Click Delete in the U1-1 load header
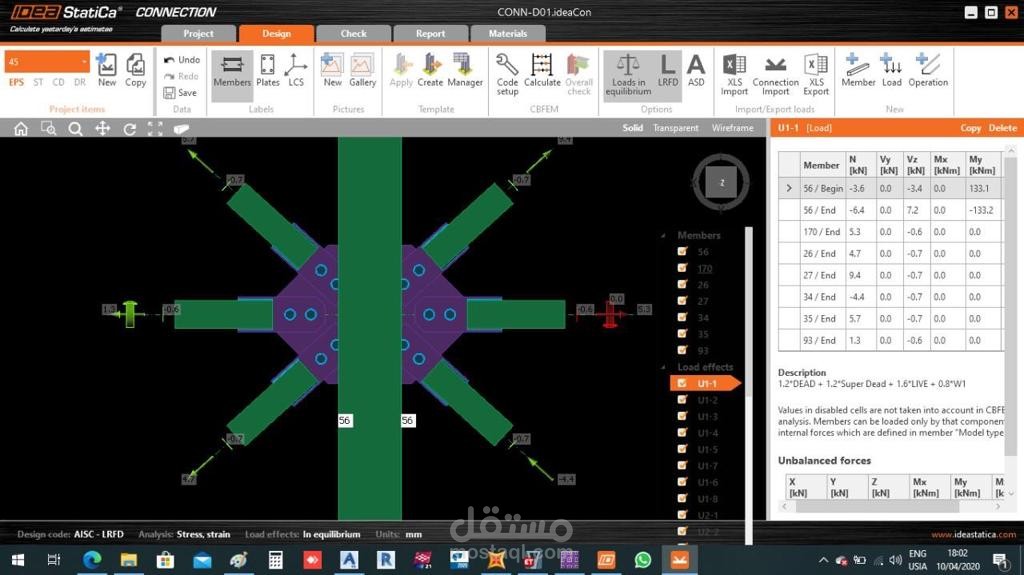 click(1002, 128)
